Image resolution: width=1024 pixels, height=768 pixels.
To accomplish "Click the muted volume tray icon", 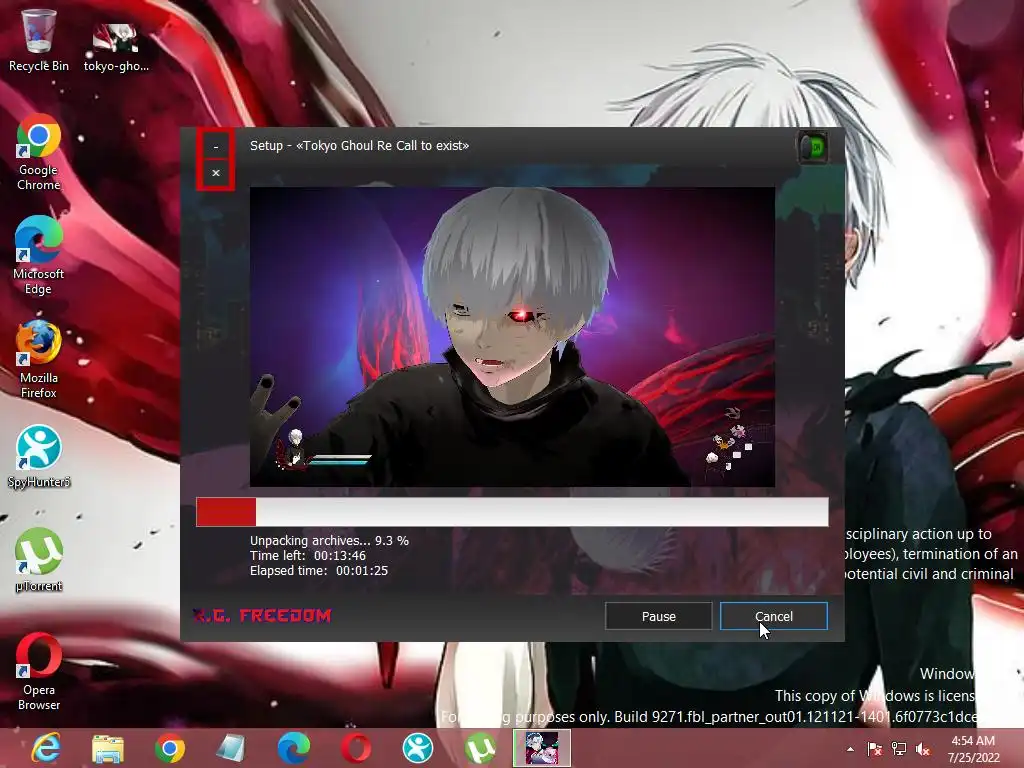I will tap(923, 749).
